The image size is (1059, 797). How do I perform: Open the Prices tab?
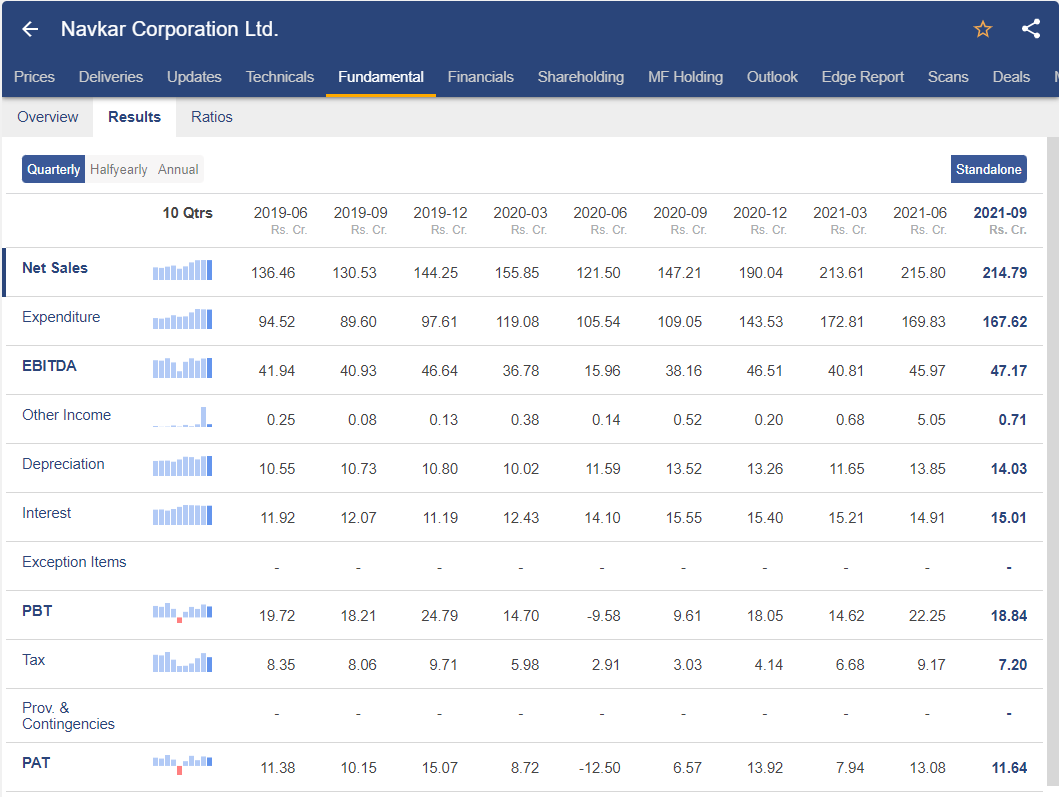coord(34,77)
